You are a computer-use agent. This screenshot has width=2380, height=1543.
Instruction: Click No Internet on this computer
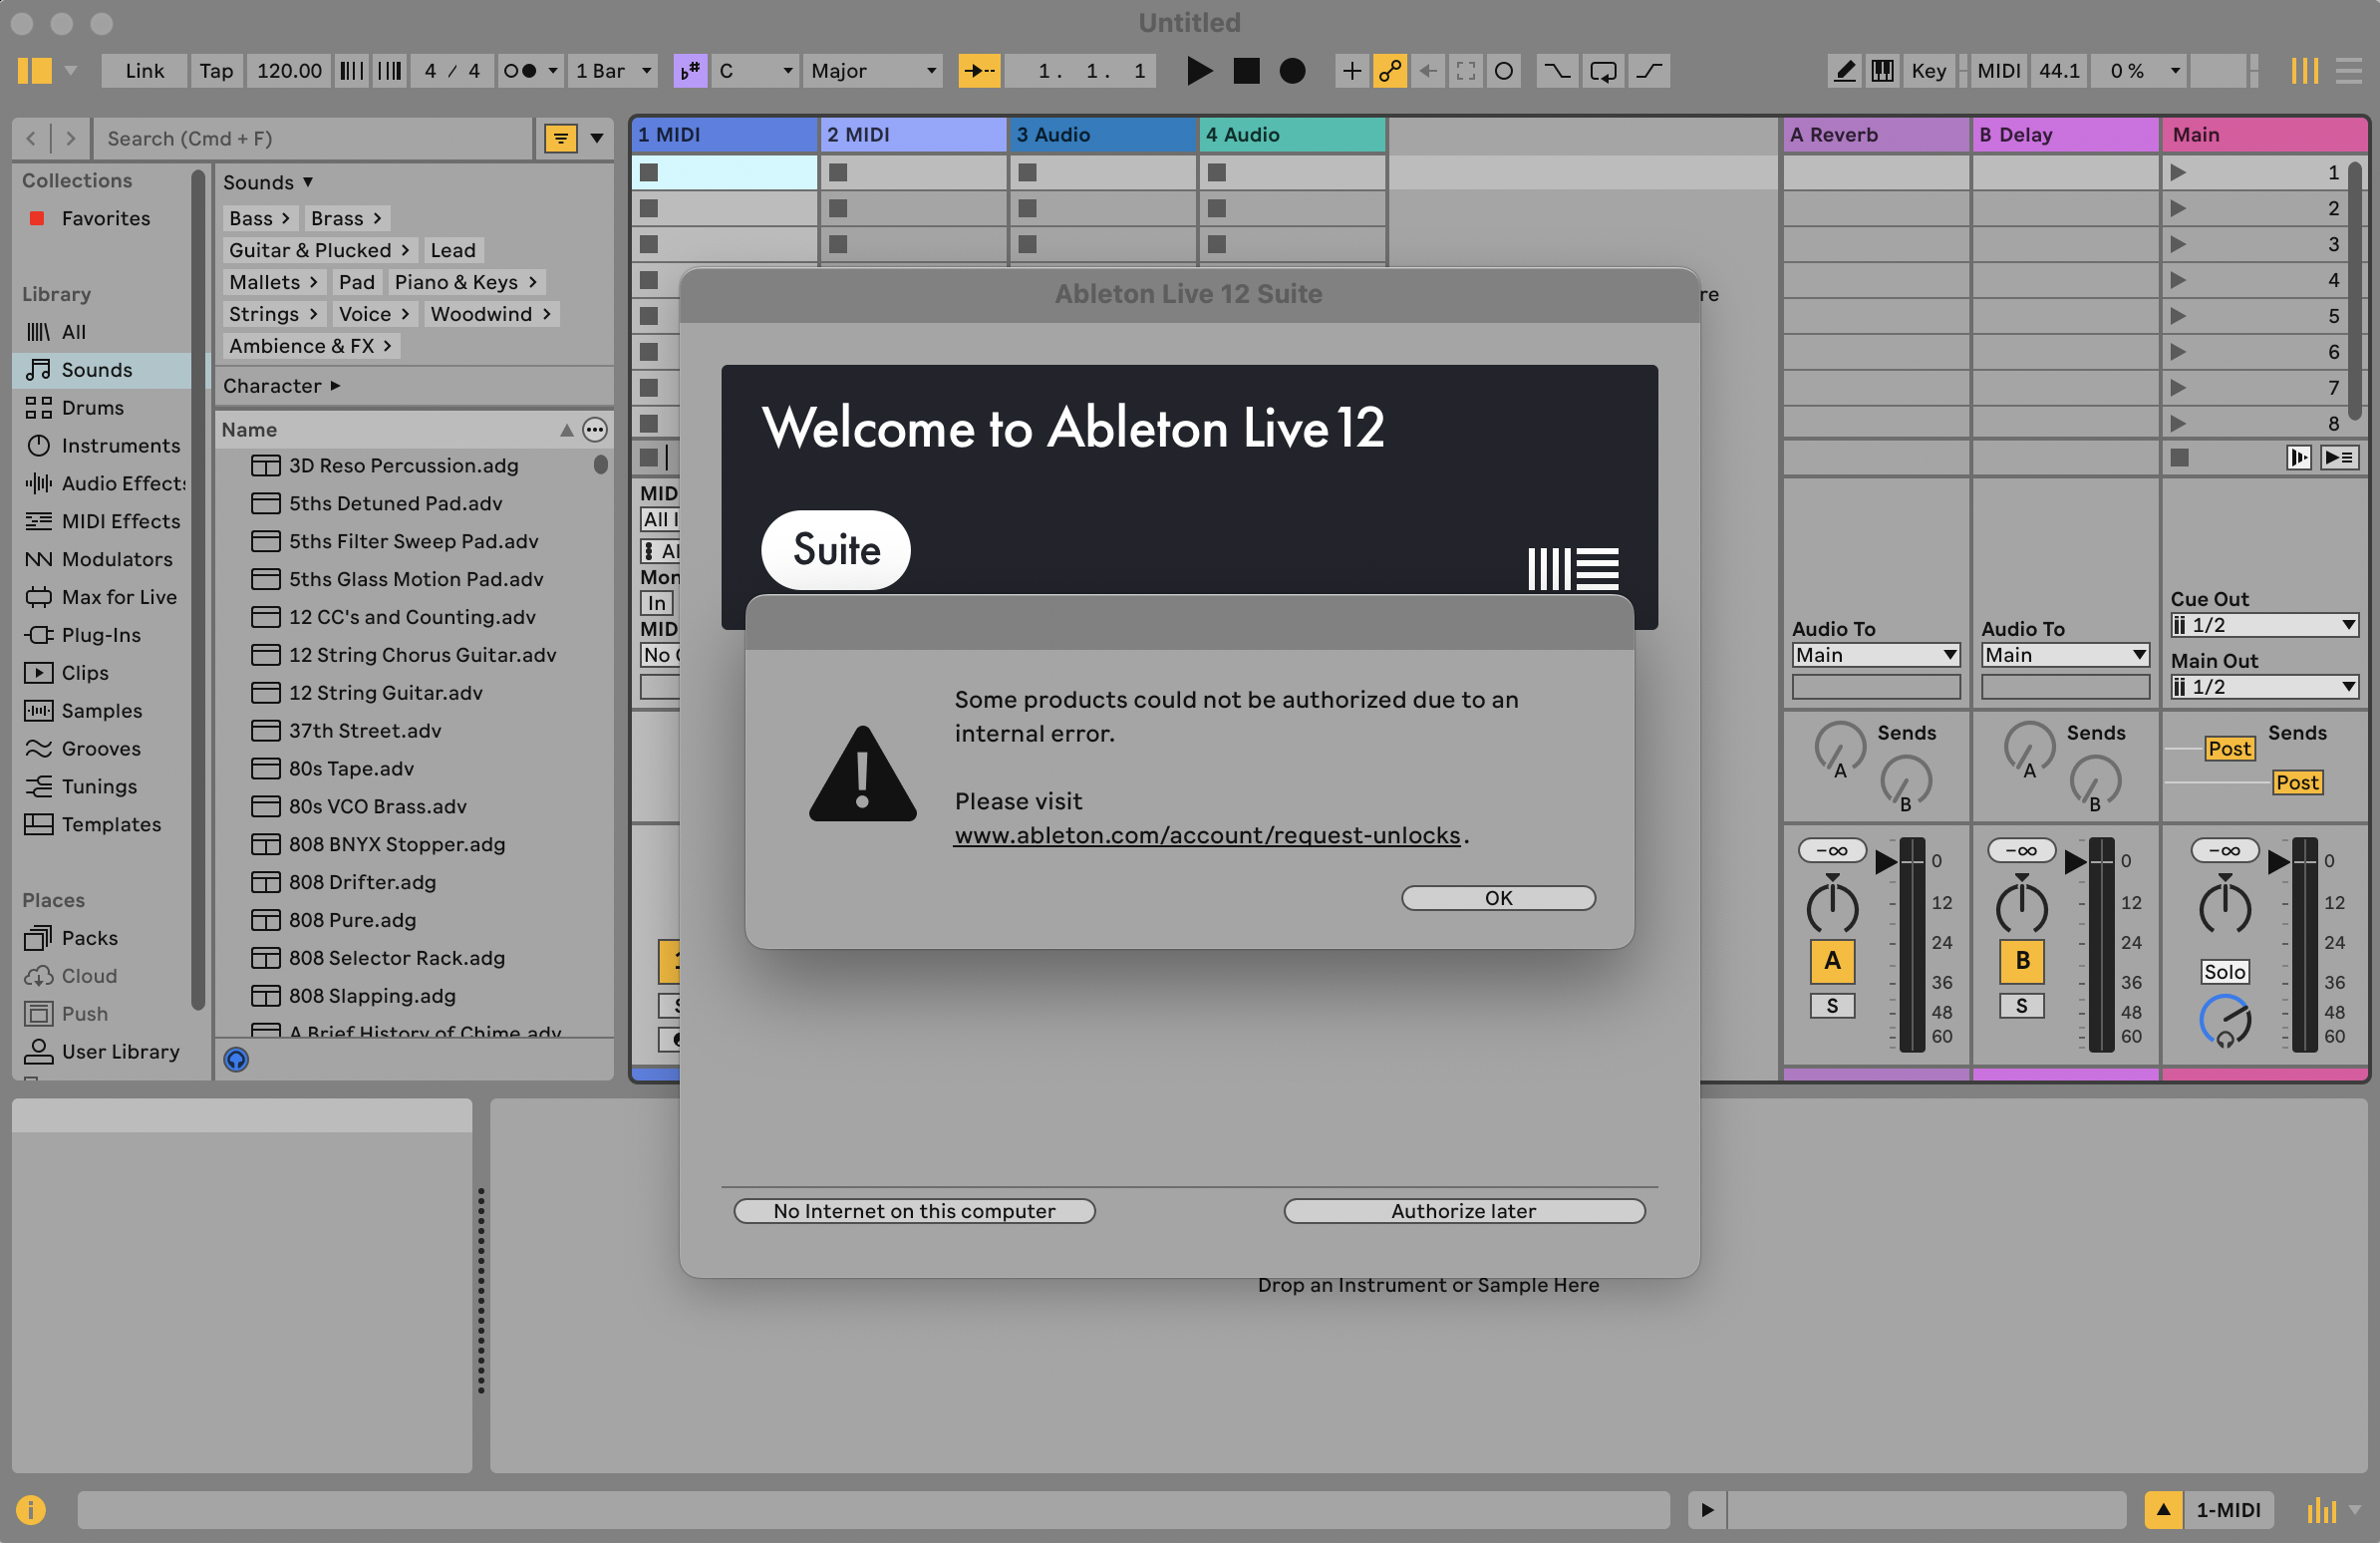click(x=914, y=1210)
